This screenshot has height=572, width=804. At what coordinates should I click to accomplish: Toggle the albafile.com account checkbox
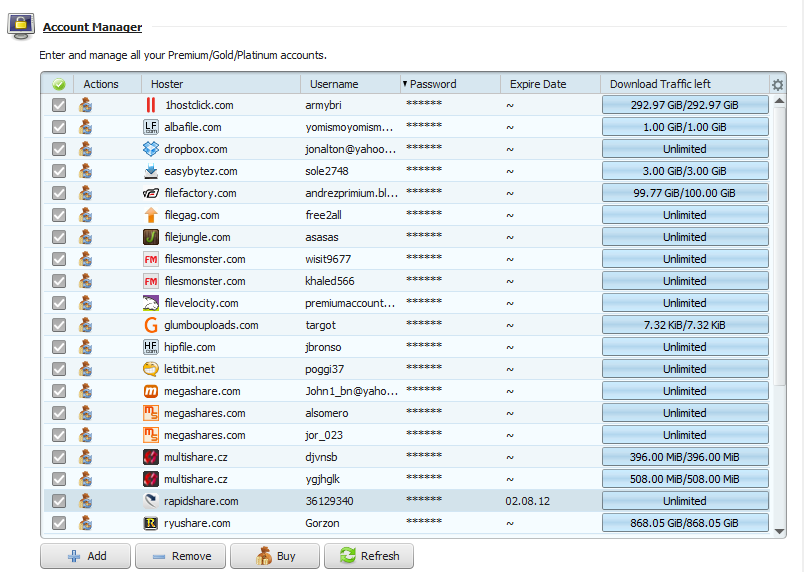59,127
